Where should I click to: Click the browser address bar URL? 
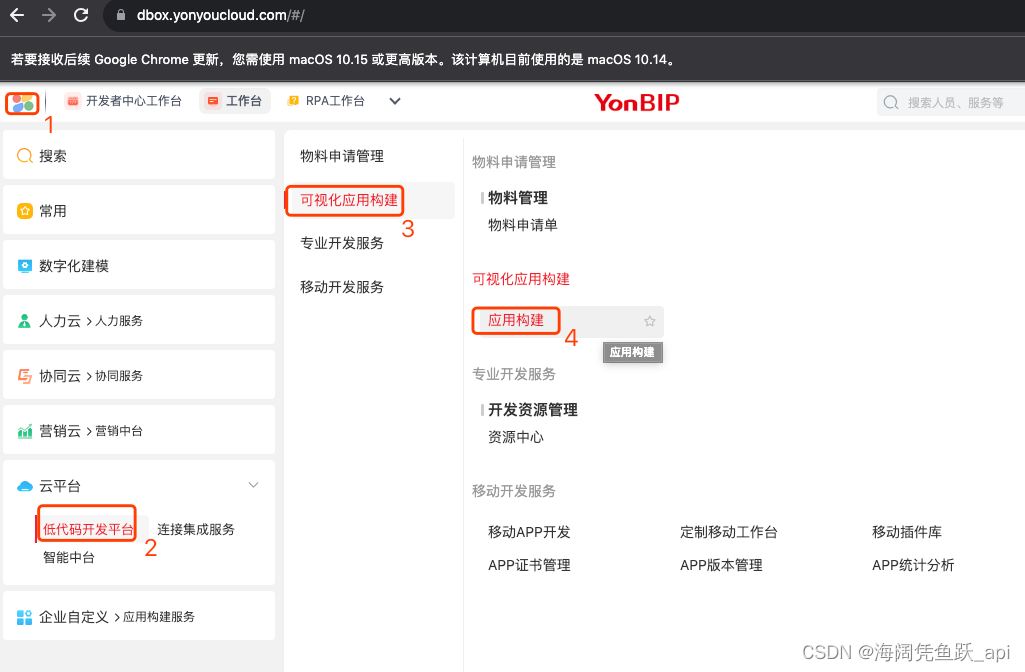220,15
